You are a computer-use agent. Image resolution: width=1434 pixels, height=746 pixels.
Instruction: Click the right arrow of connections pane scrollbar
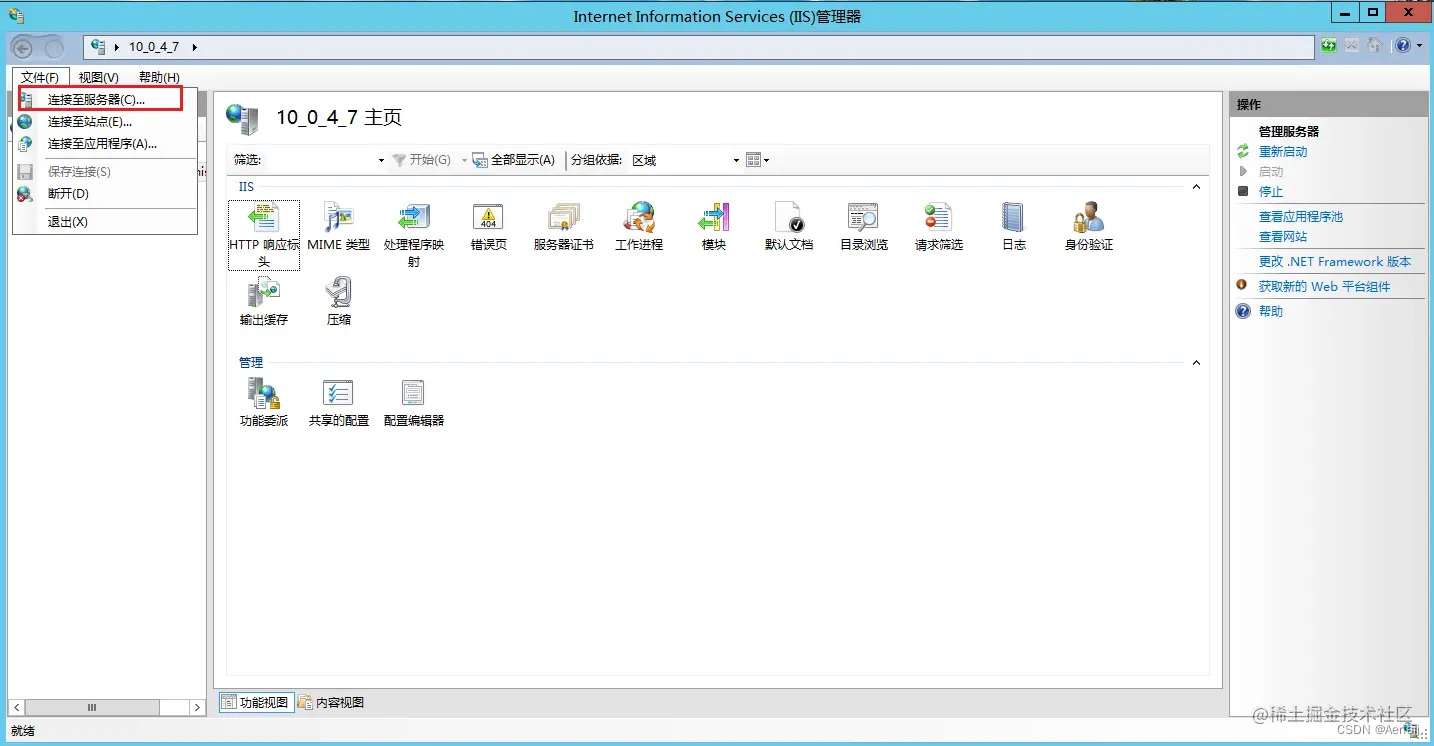(197, 707)
